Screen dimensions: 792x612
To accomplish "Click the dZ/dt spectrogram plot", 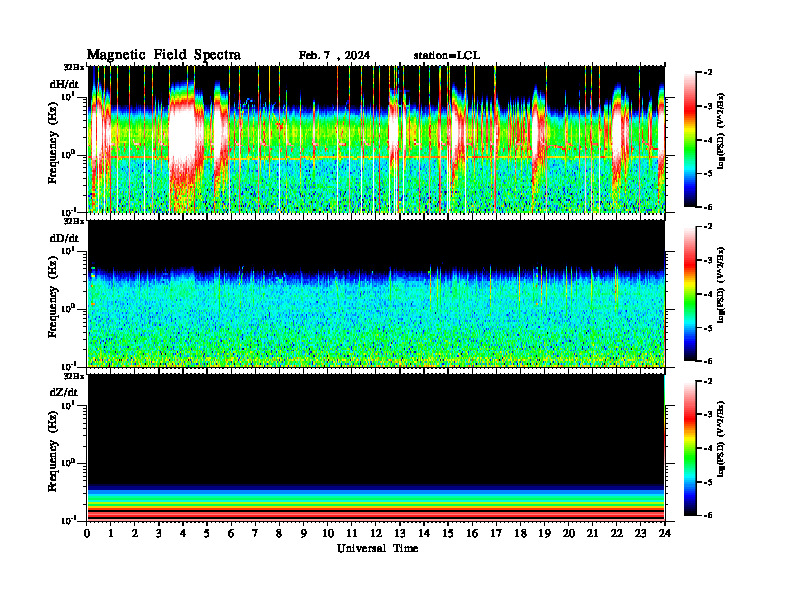I will 376,448.
